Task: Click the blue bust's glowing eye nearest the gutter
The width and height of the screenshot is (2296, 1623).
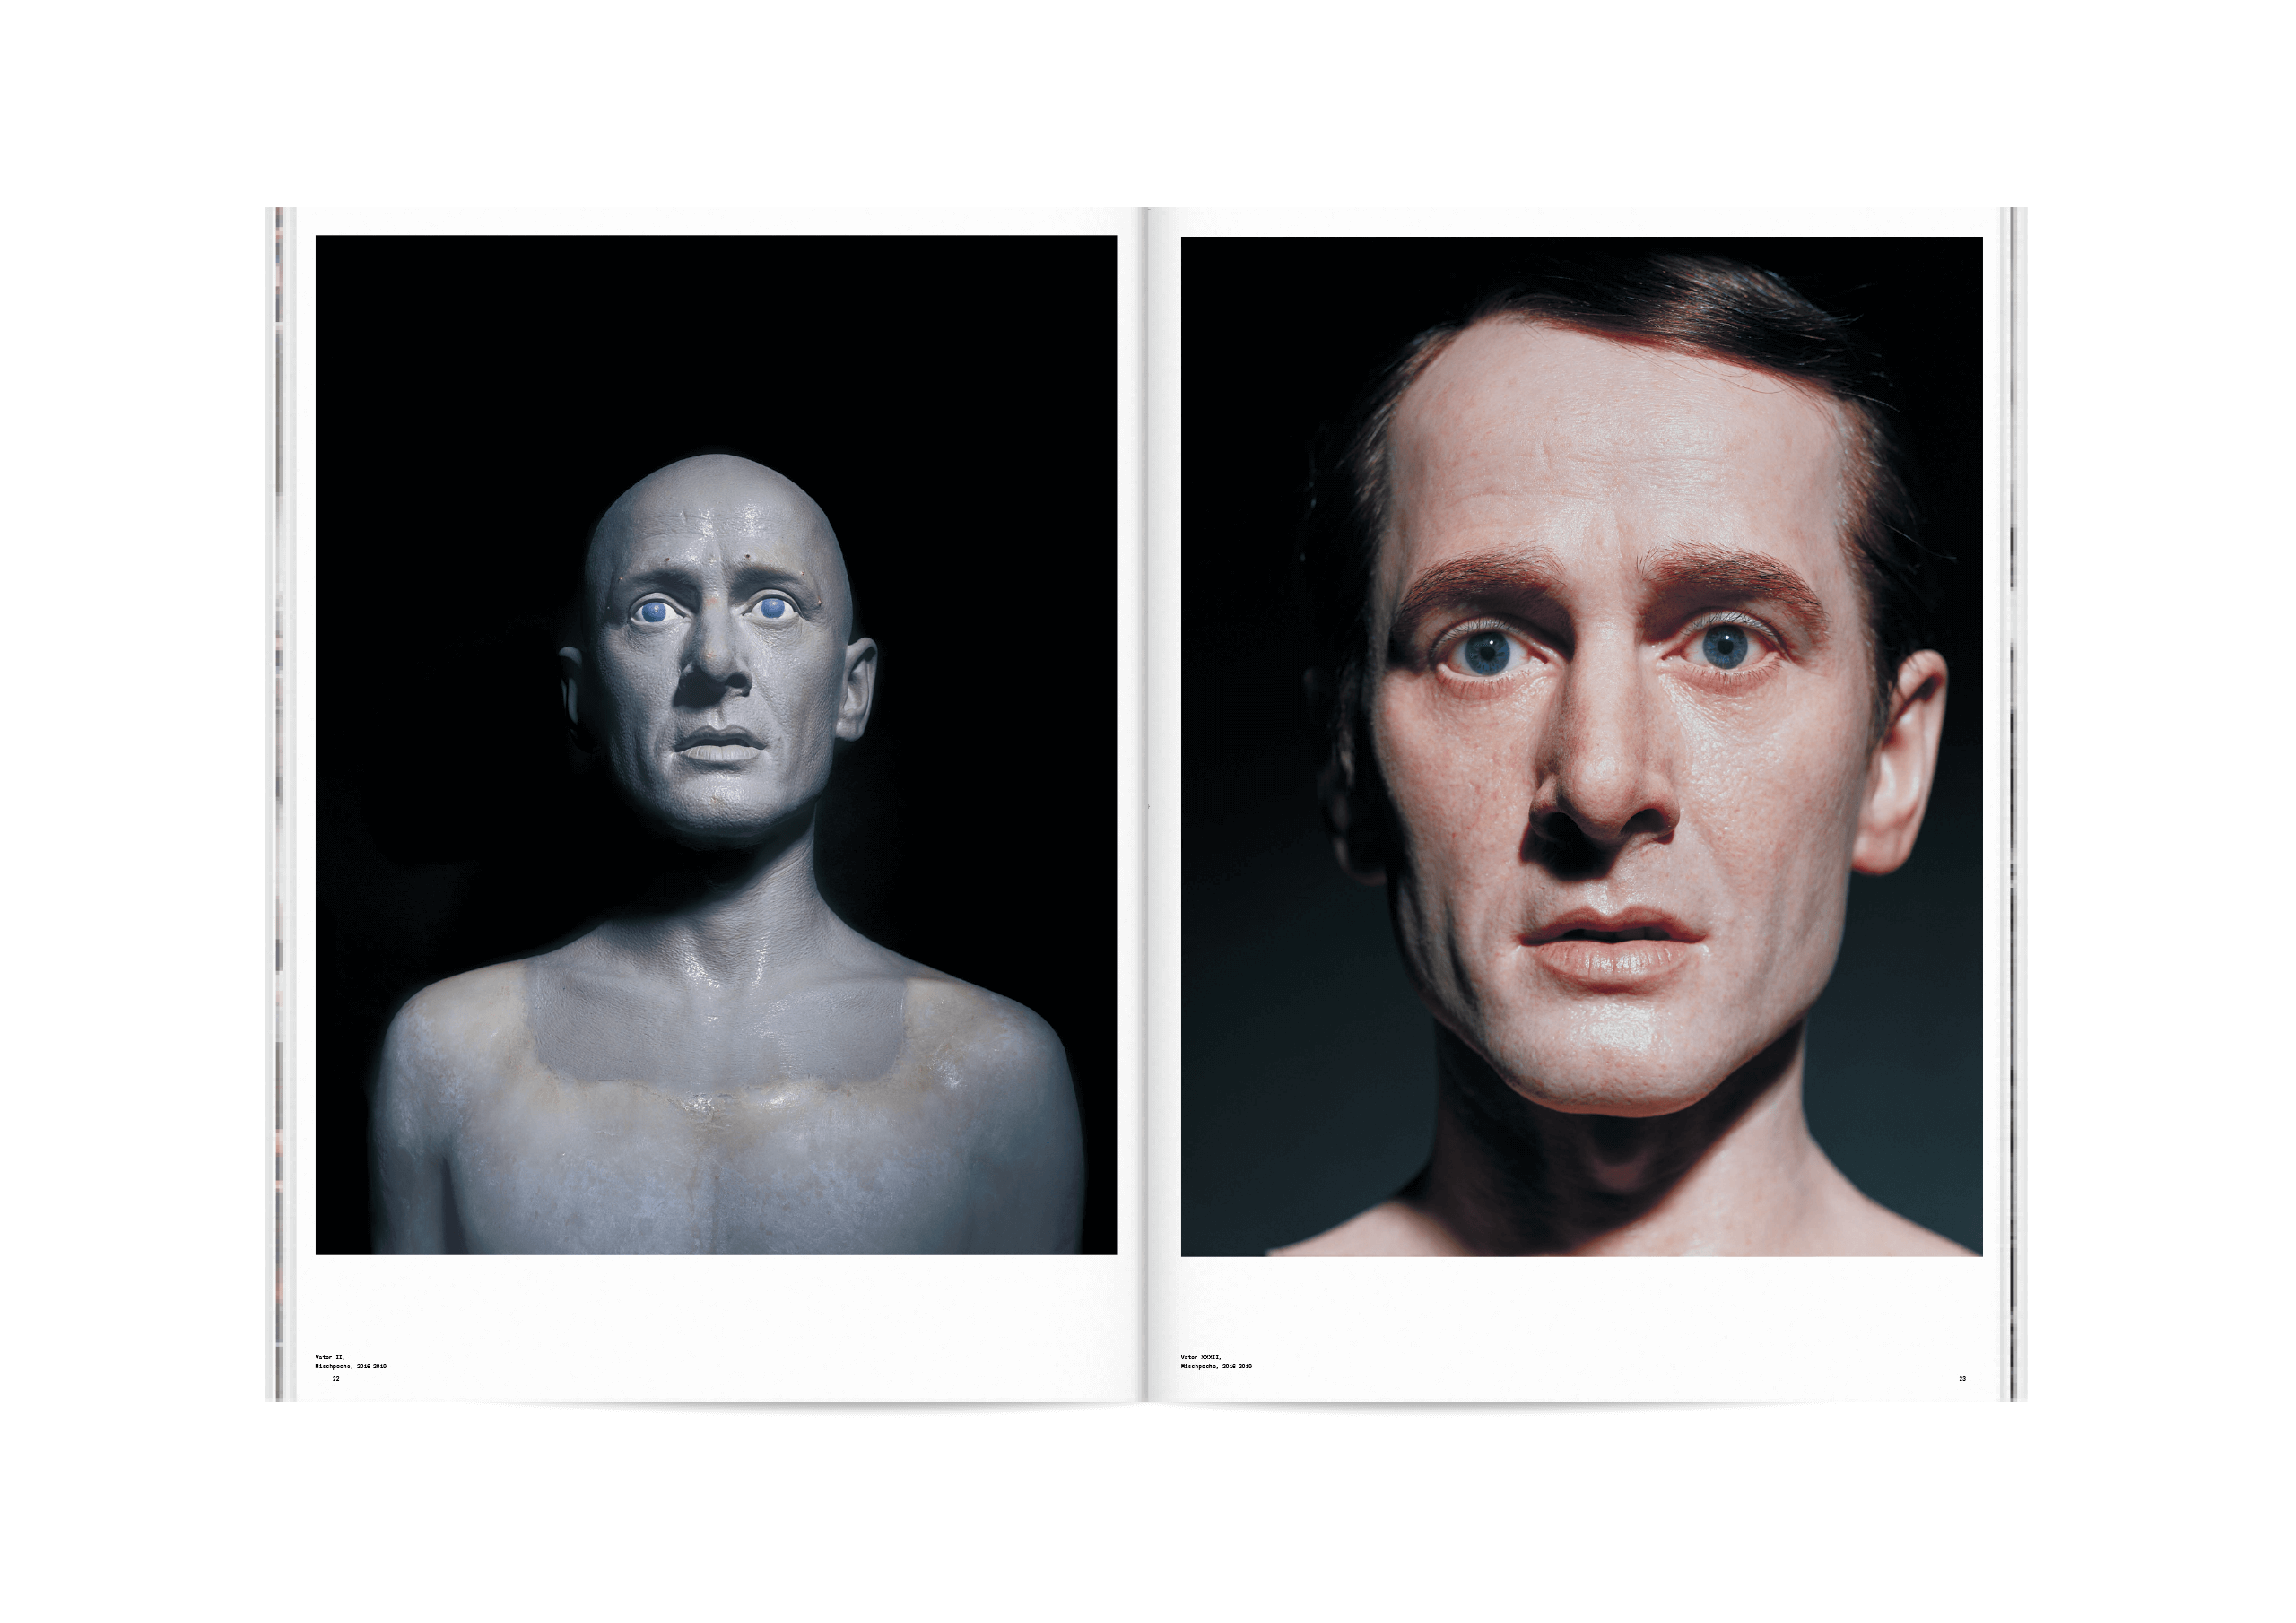Action: (771, 607)
